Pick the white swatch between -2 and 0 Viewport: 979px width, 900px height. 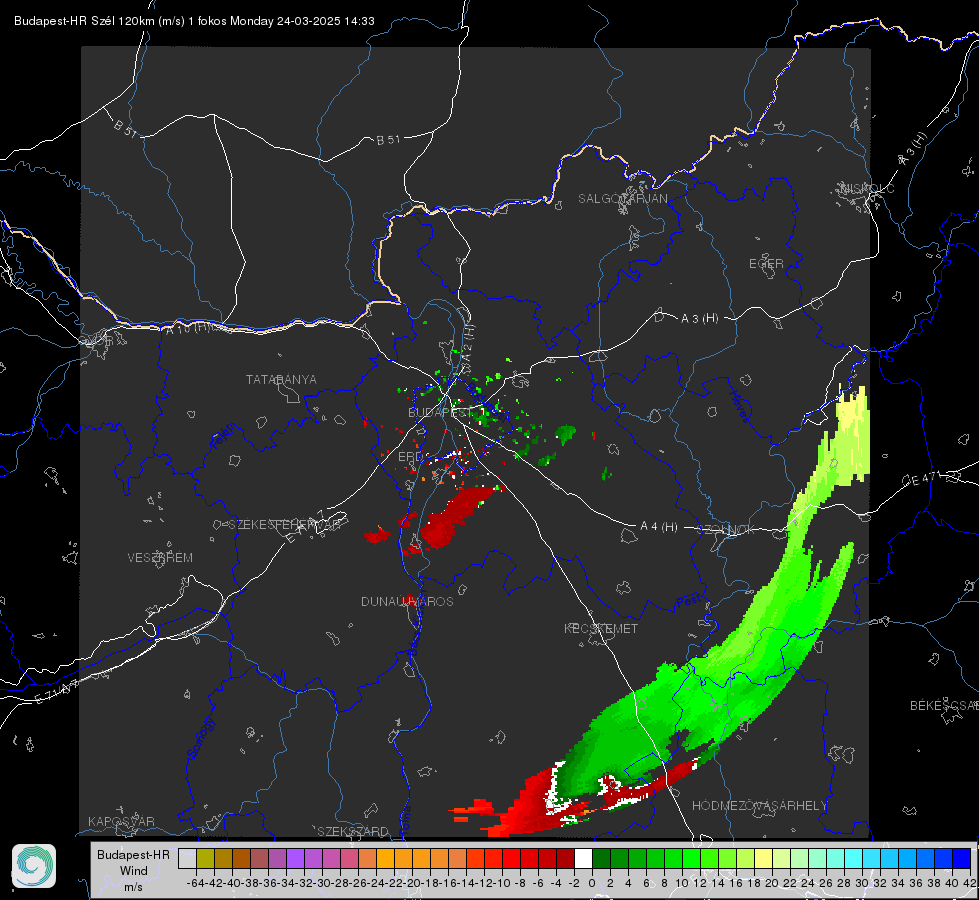(583, 859)
